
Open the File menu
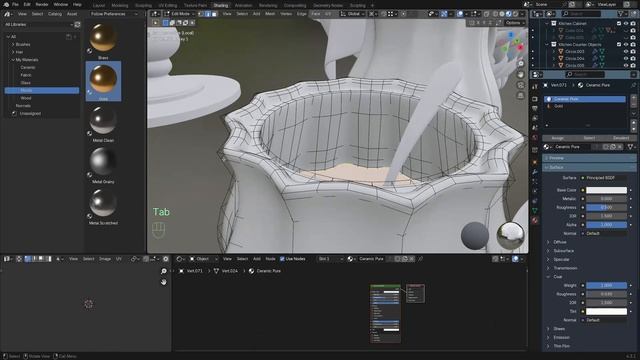point(15,4)
